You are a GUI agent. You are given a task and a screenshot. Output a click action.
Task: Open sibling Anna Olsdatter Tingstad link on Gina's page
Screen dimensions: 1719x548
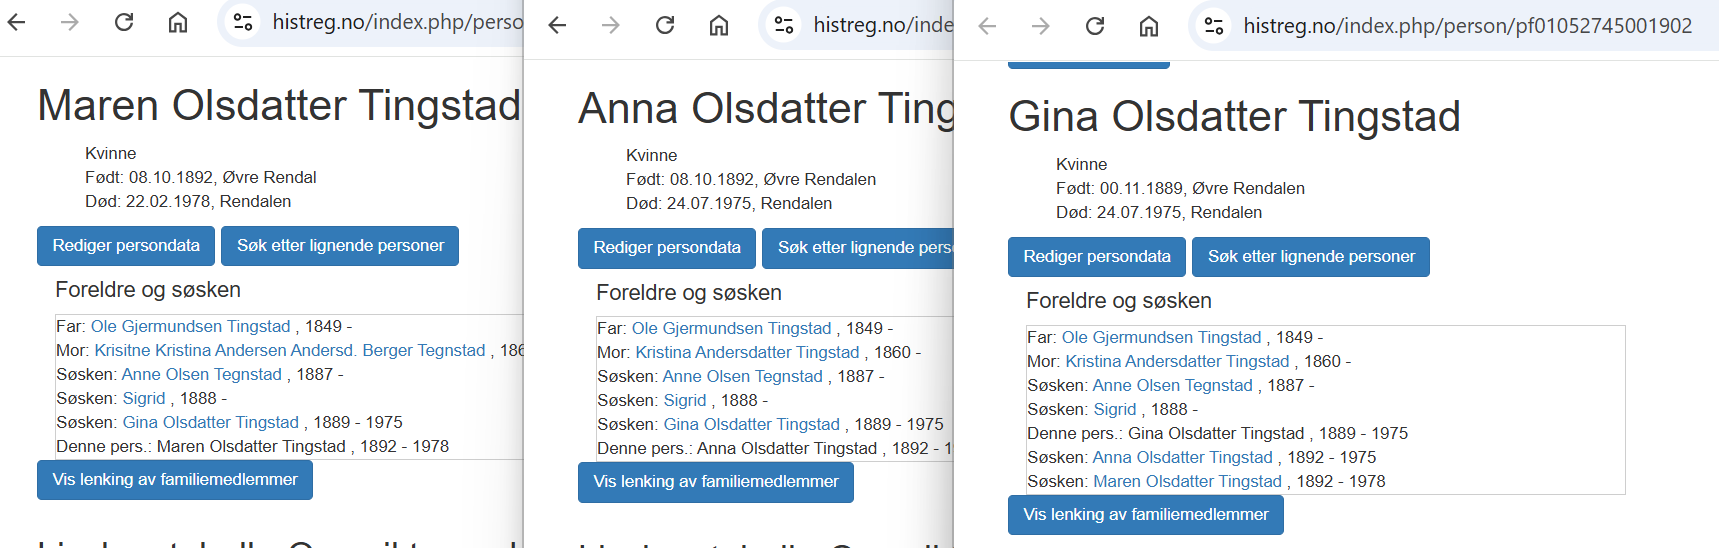(1182, 458)
